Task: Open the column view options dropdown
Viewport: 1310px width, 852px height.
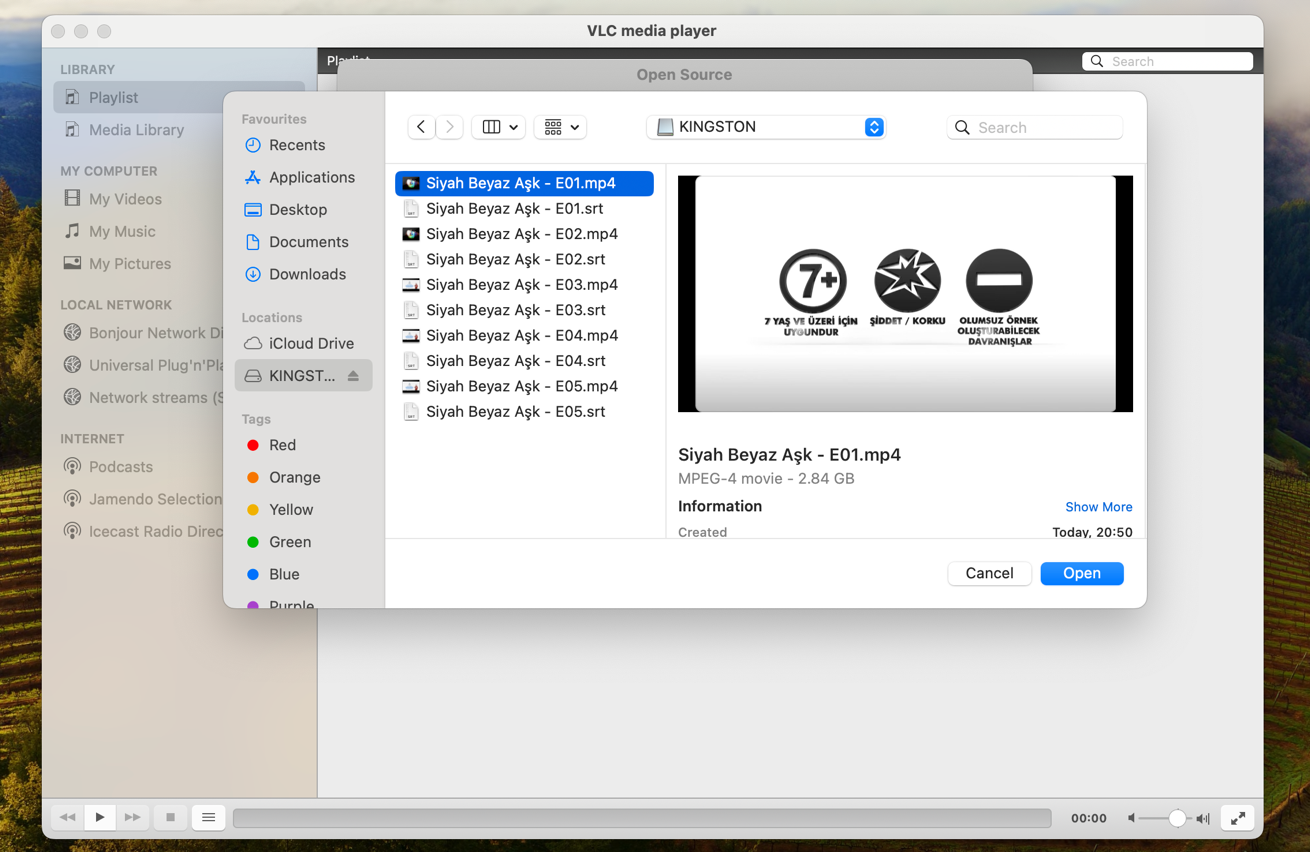Action: click(x=499, y=127)
